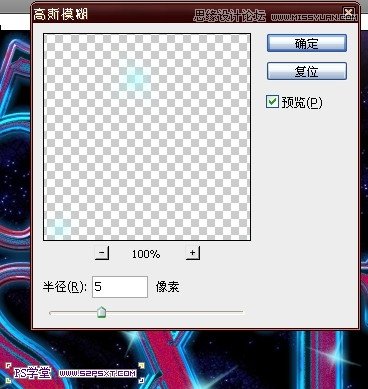Click the radius slider handle
Image resolution: width=368 pixels, height=389 pixels.
tap(101, 312)
